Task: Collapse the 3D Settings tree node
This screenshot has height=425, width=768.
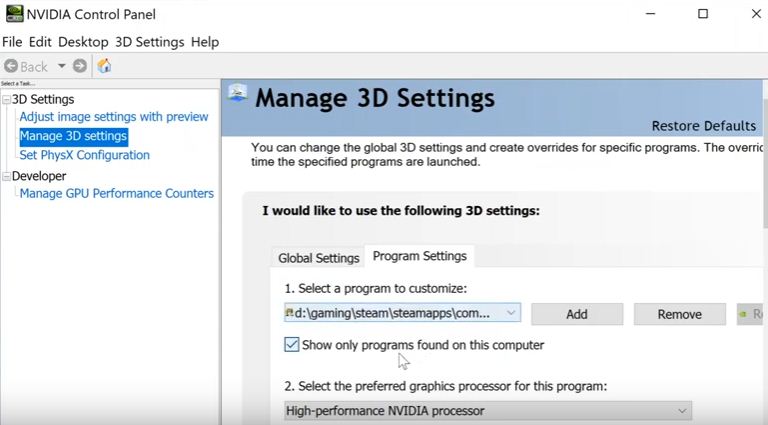Action: click(6, 100)
